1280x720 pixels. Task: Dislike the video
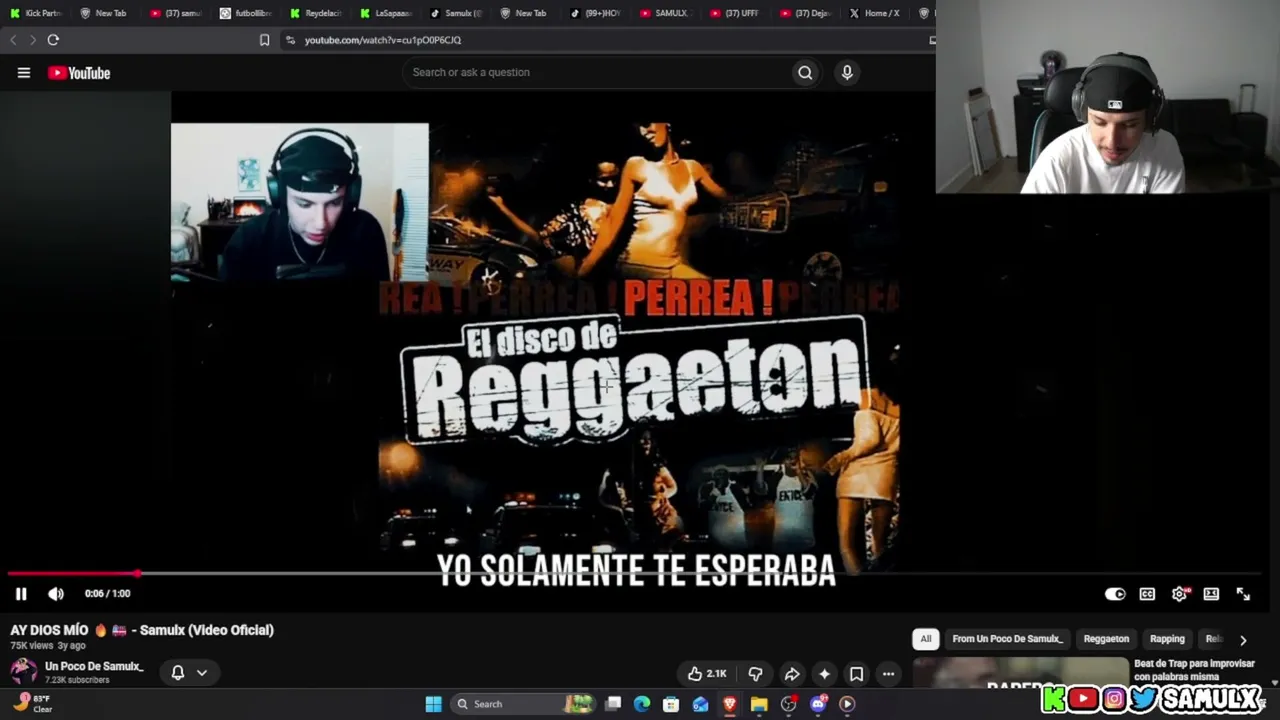755,674
